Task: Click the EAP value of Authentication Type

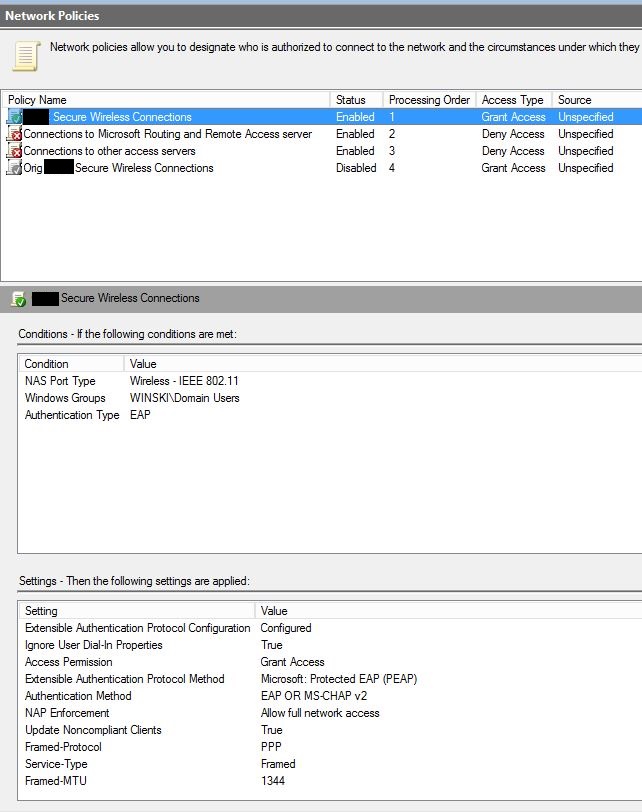Action: [140, 415]
